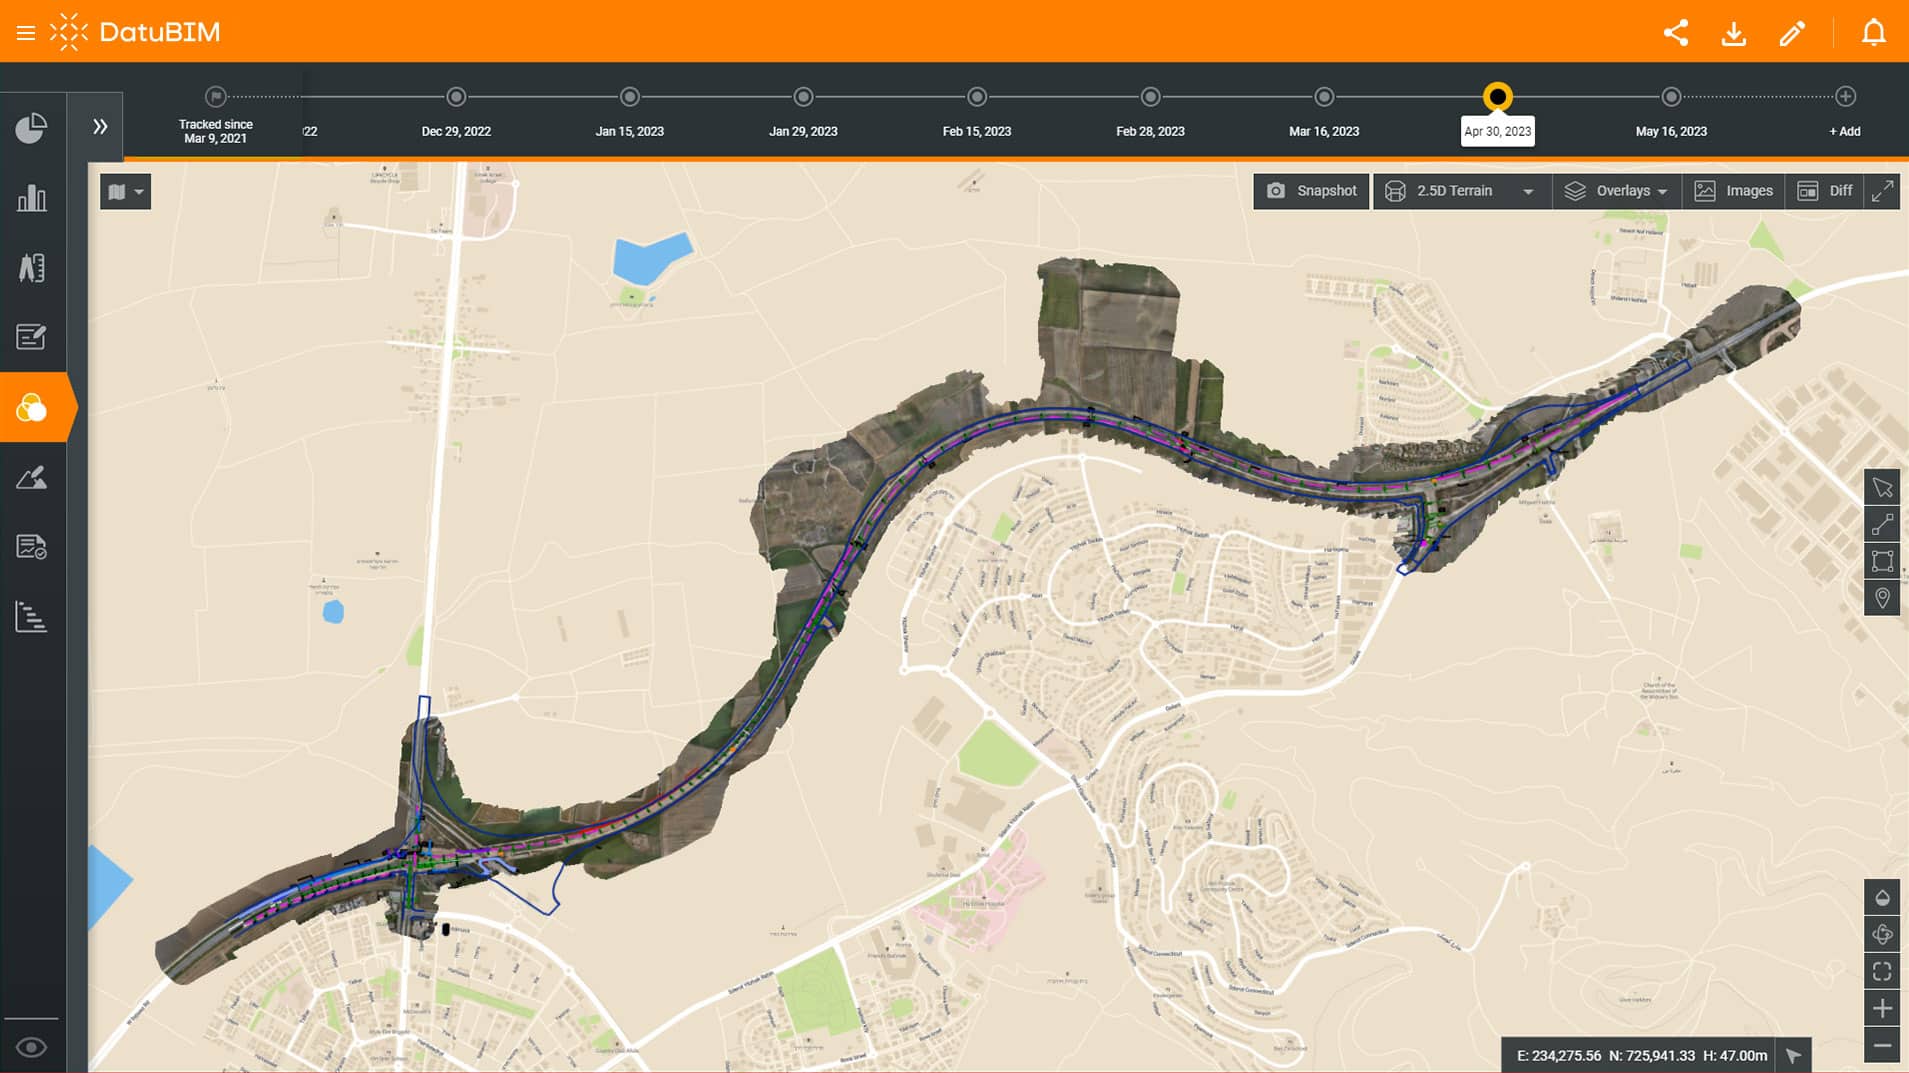1909x1073 pixels.
Task: Toggle the Diff comparison view
Action: click(x=1827, y=190)
